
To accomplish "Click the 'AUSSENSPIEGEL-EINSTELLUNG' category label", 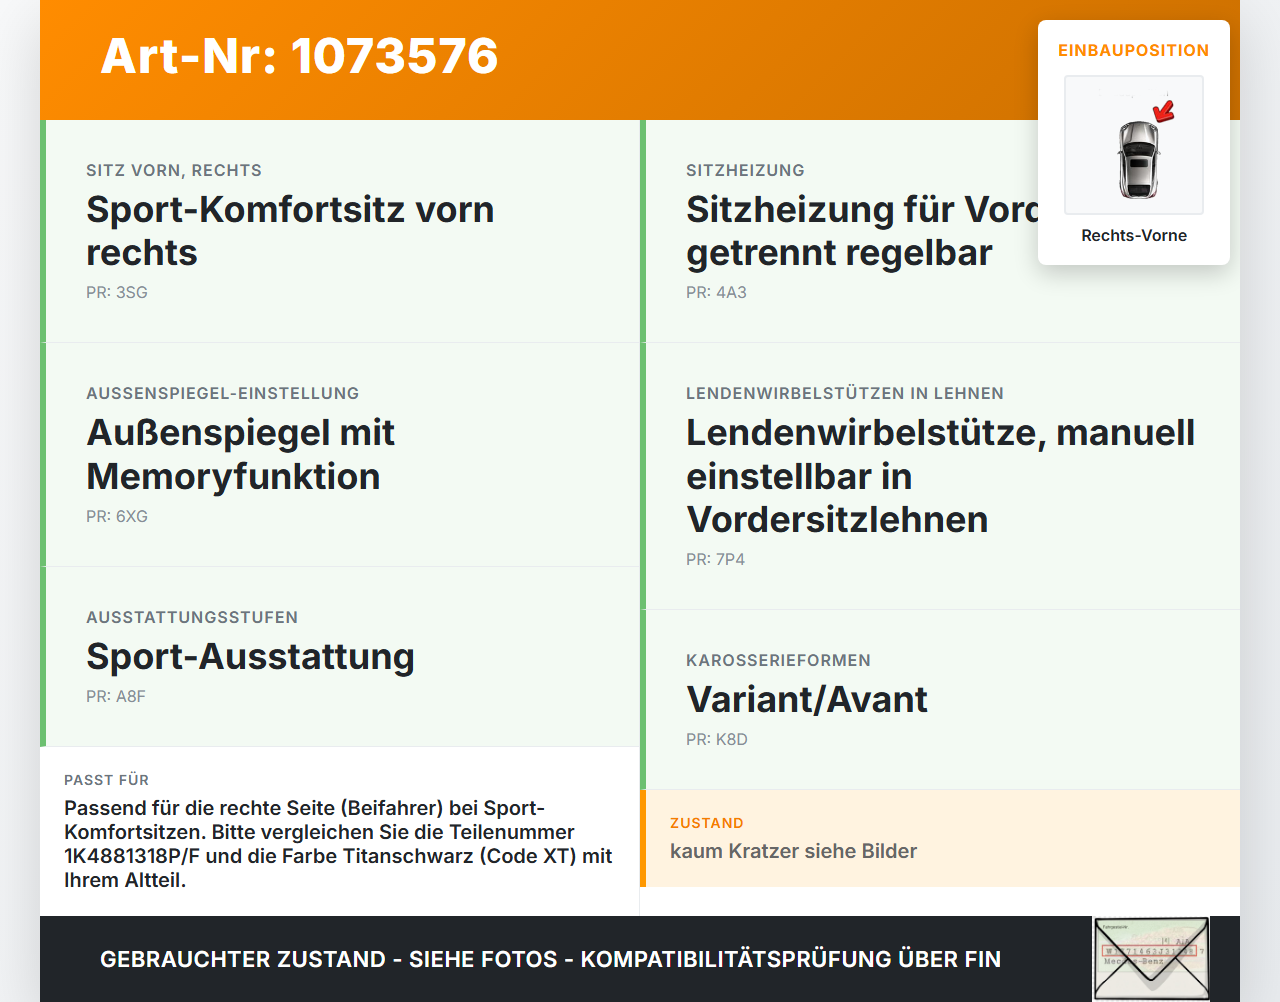I will coord(223,394).
